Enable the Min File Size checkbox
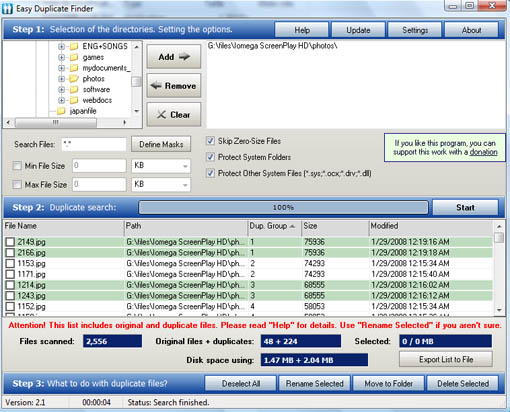Viewport: 510px width, 412px height. 17,166
